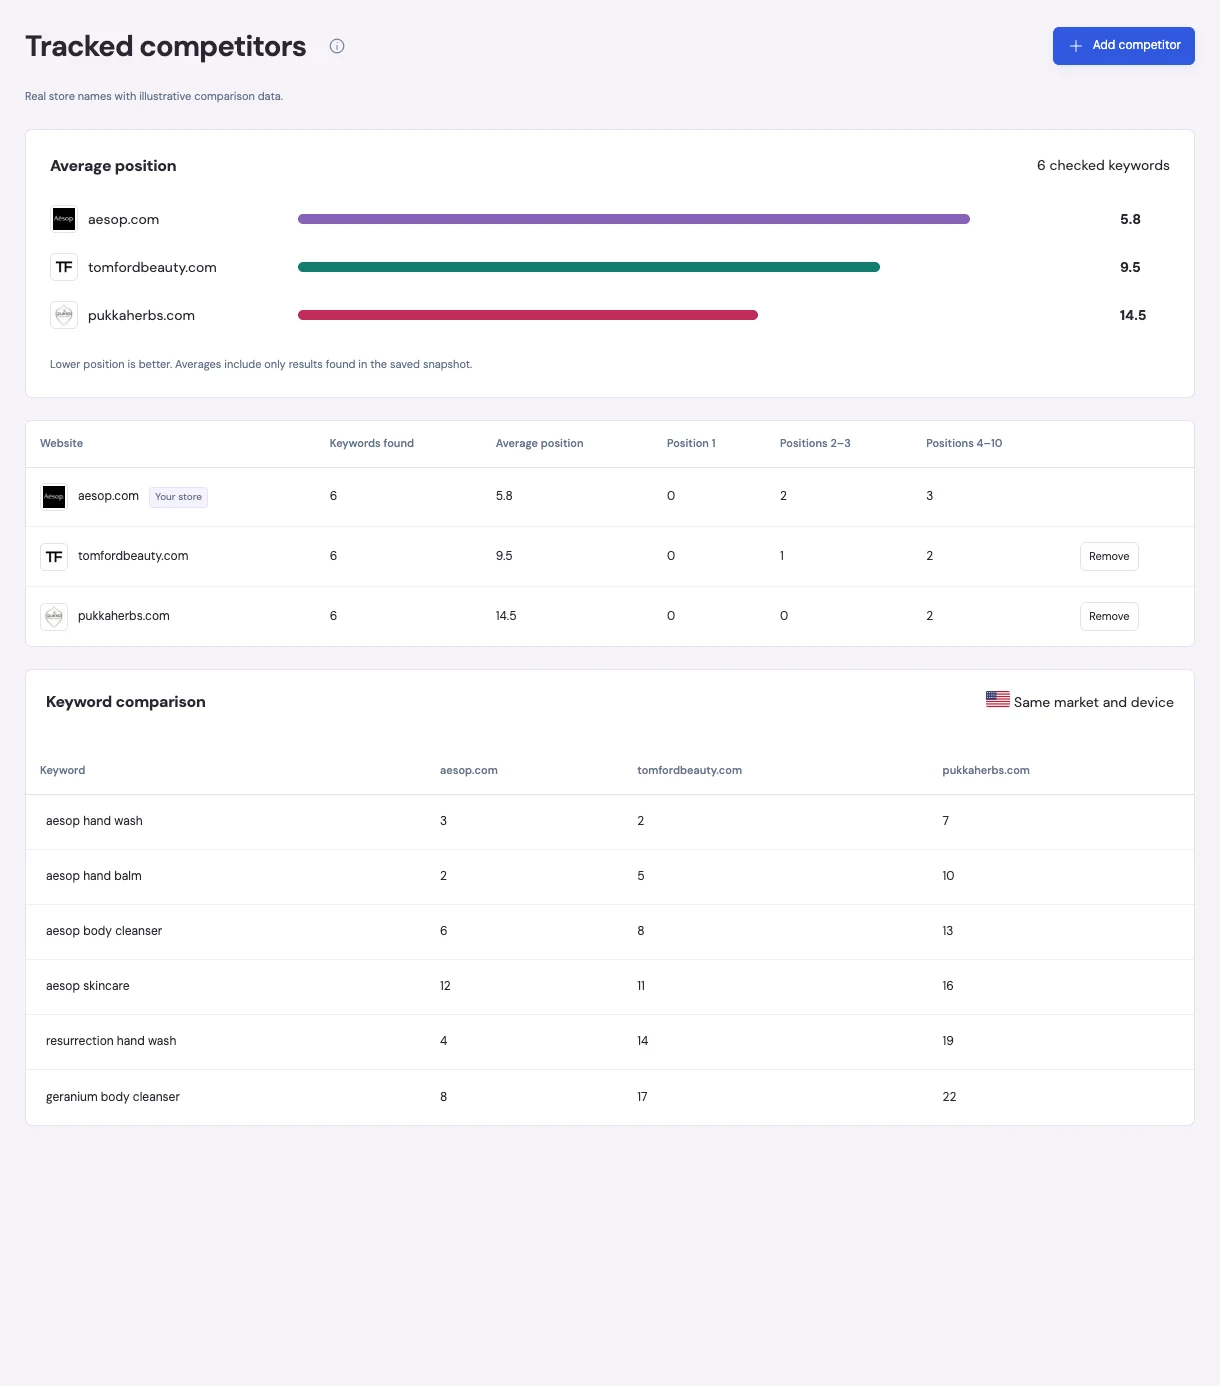This screenshot has height=1386, width=1220.
Task: Click the Keyword comparison heading
Action: point(126,702)
